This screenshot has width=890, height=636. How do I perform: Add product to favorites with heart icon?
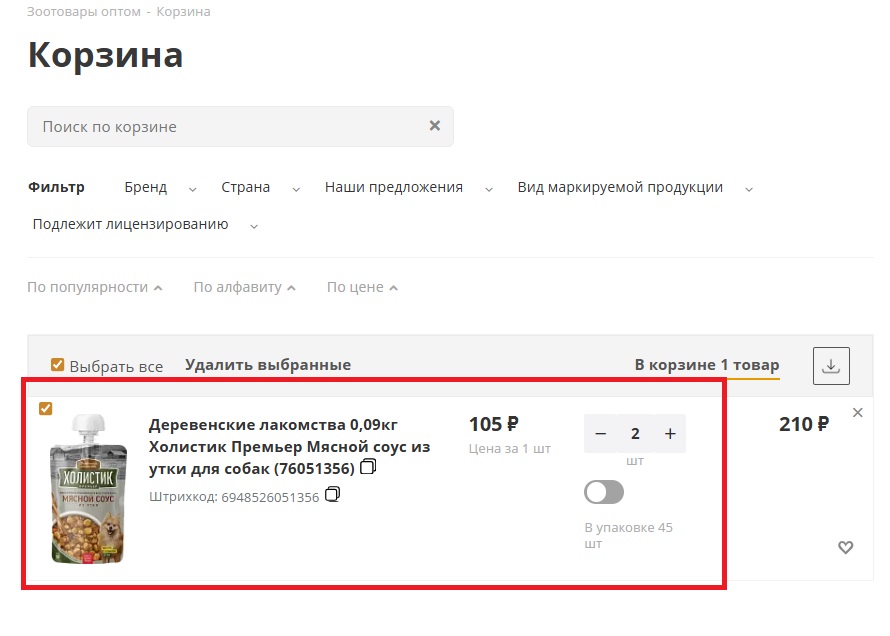click(x=845, y=547)
